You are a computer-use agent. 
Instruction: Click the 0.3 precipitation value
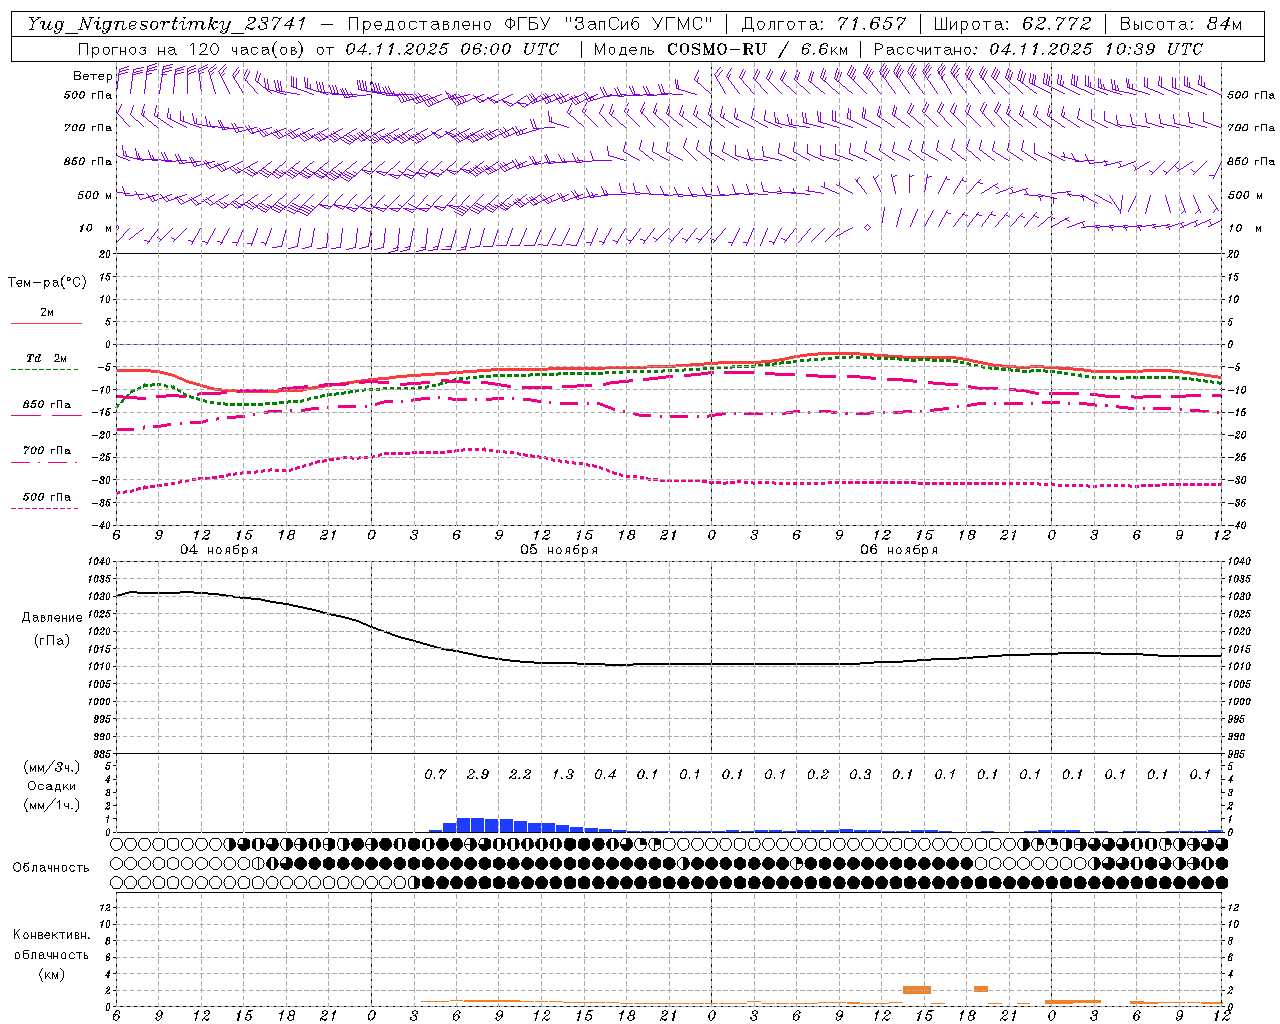coord(860,774)
